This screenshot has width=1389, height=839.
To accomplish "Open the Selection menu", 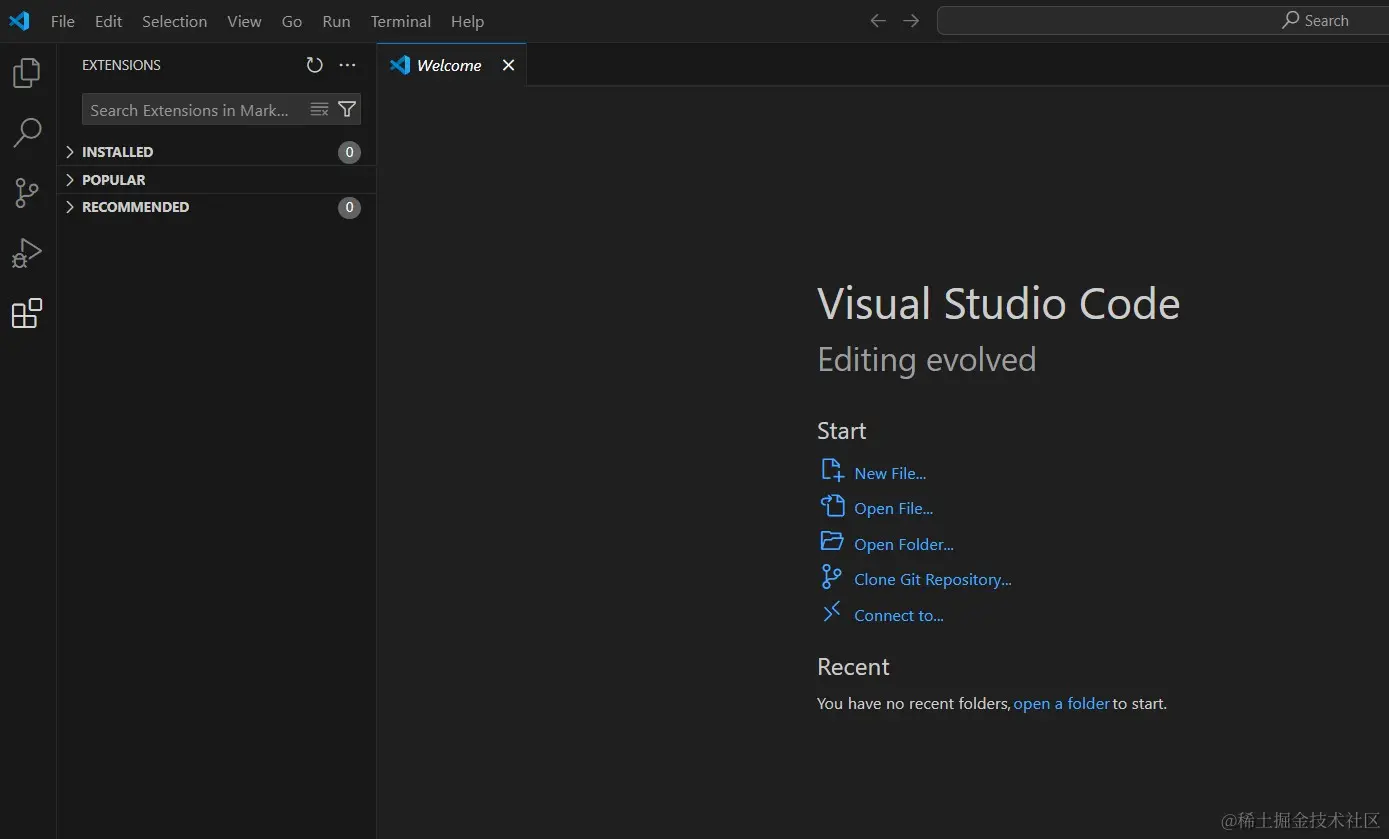I will [175, 21].
